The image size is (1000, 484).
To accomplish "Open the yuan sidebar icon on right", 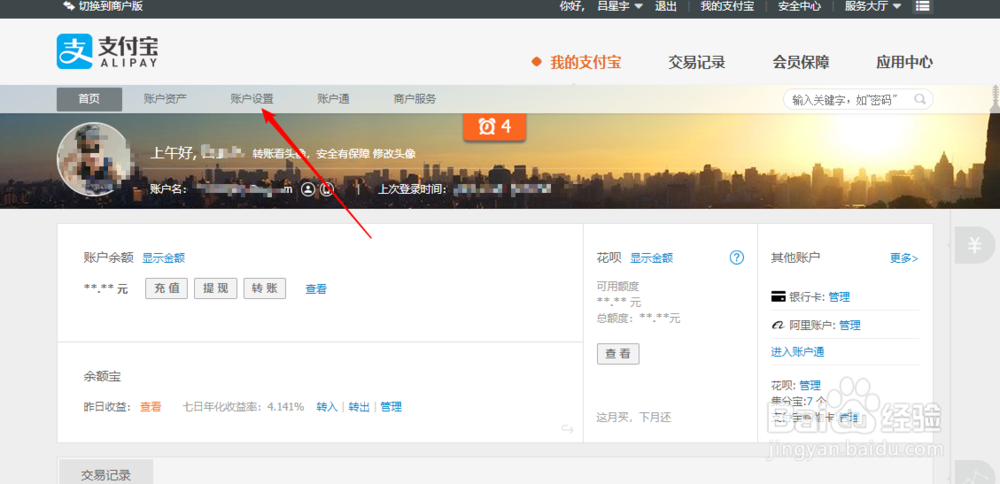I will tap(974, 245).
